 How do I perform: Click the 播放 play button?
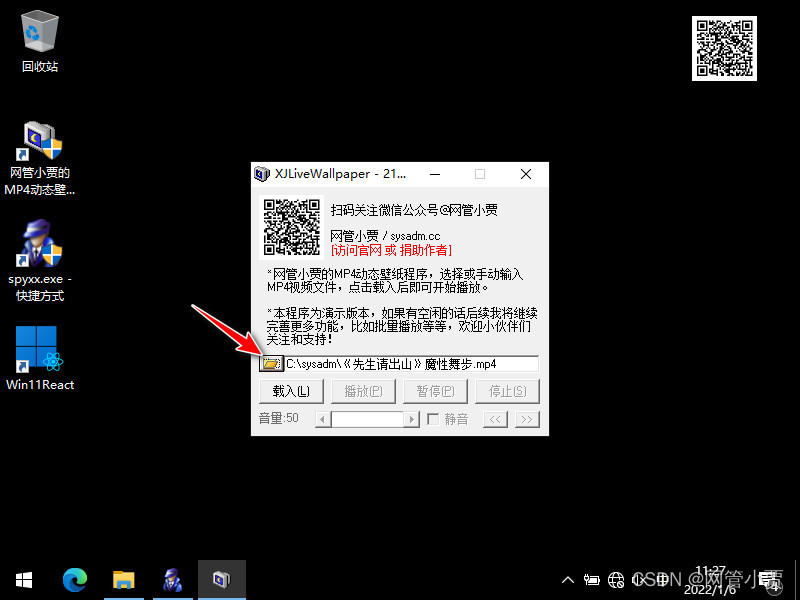point(363,391)
